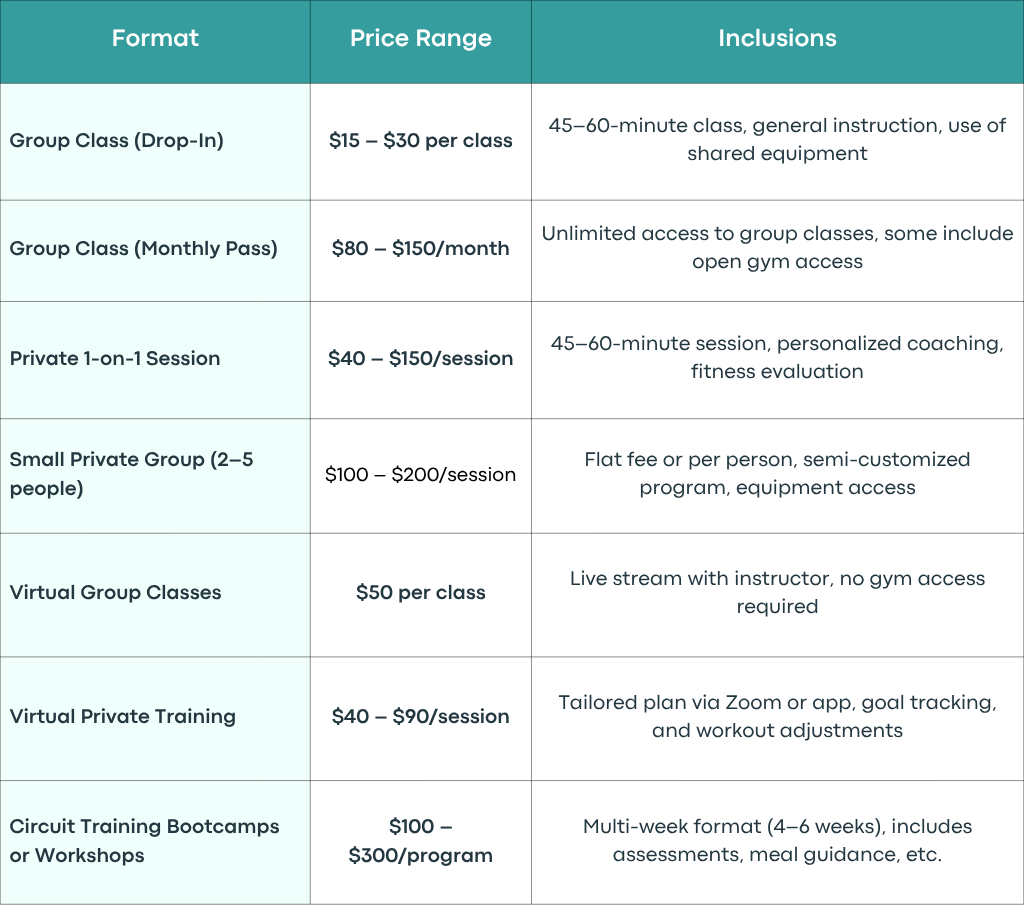This screenshot has width=1024, height=905.
Task: Click the Private 1-on-1 Session row label
Action: [115, 358]
